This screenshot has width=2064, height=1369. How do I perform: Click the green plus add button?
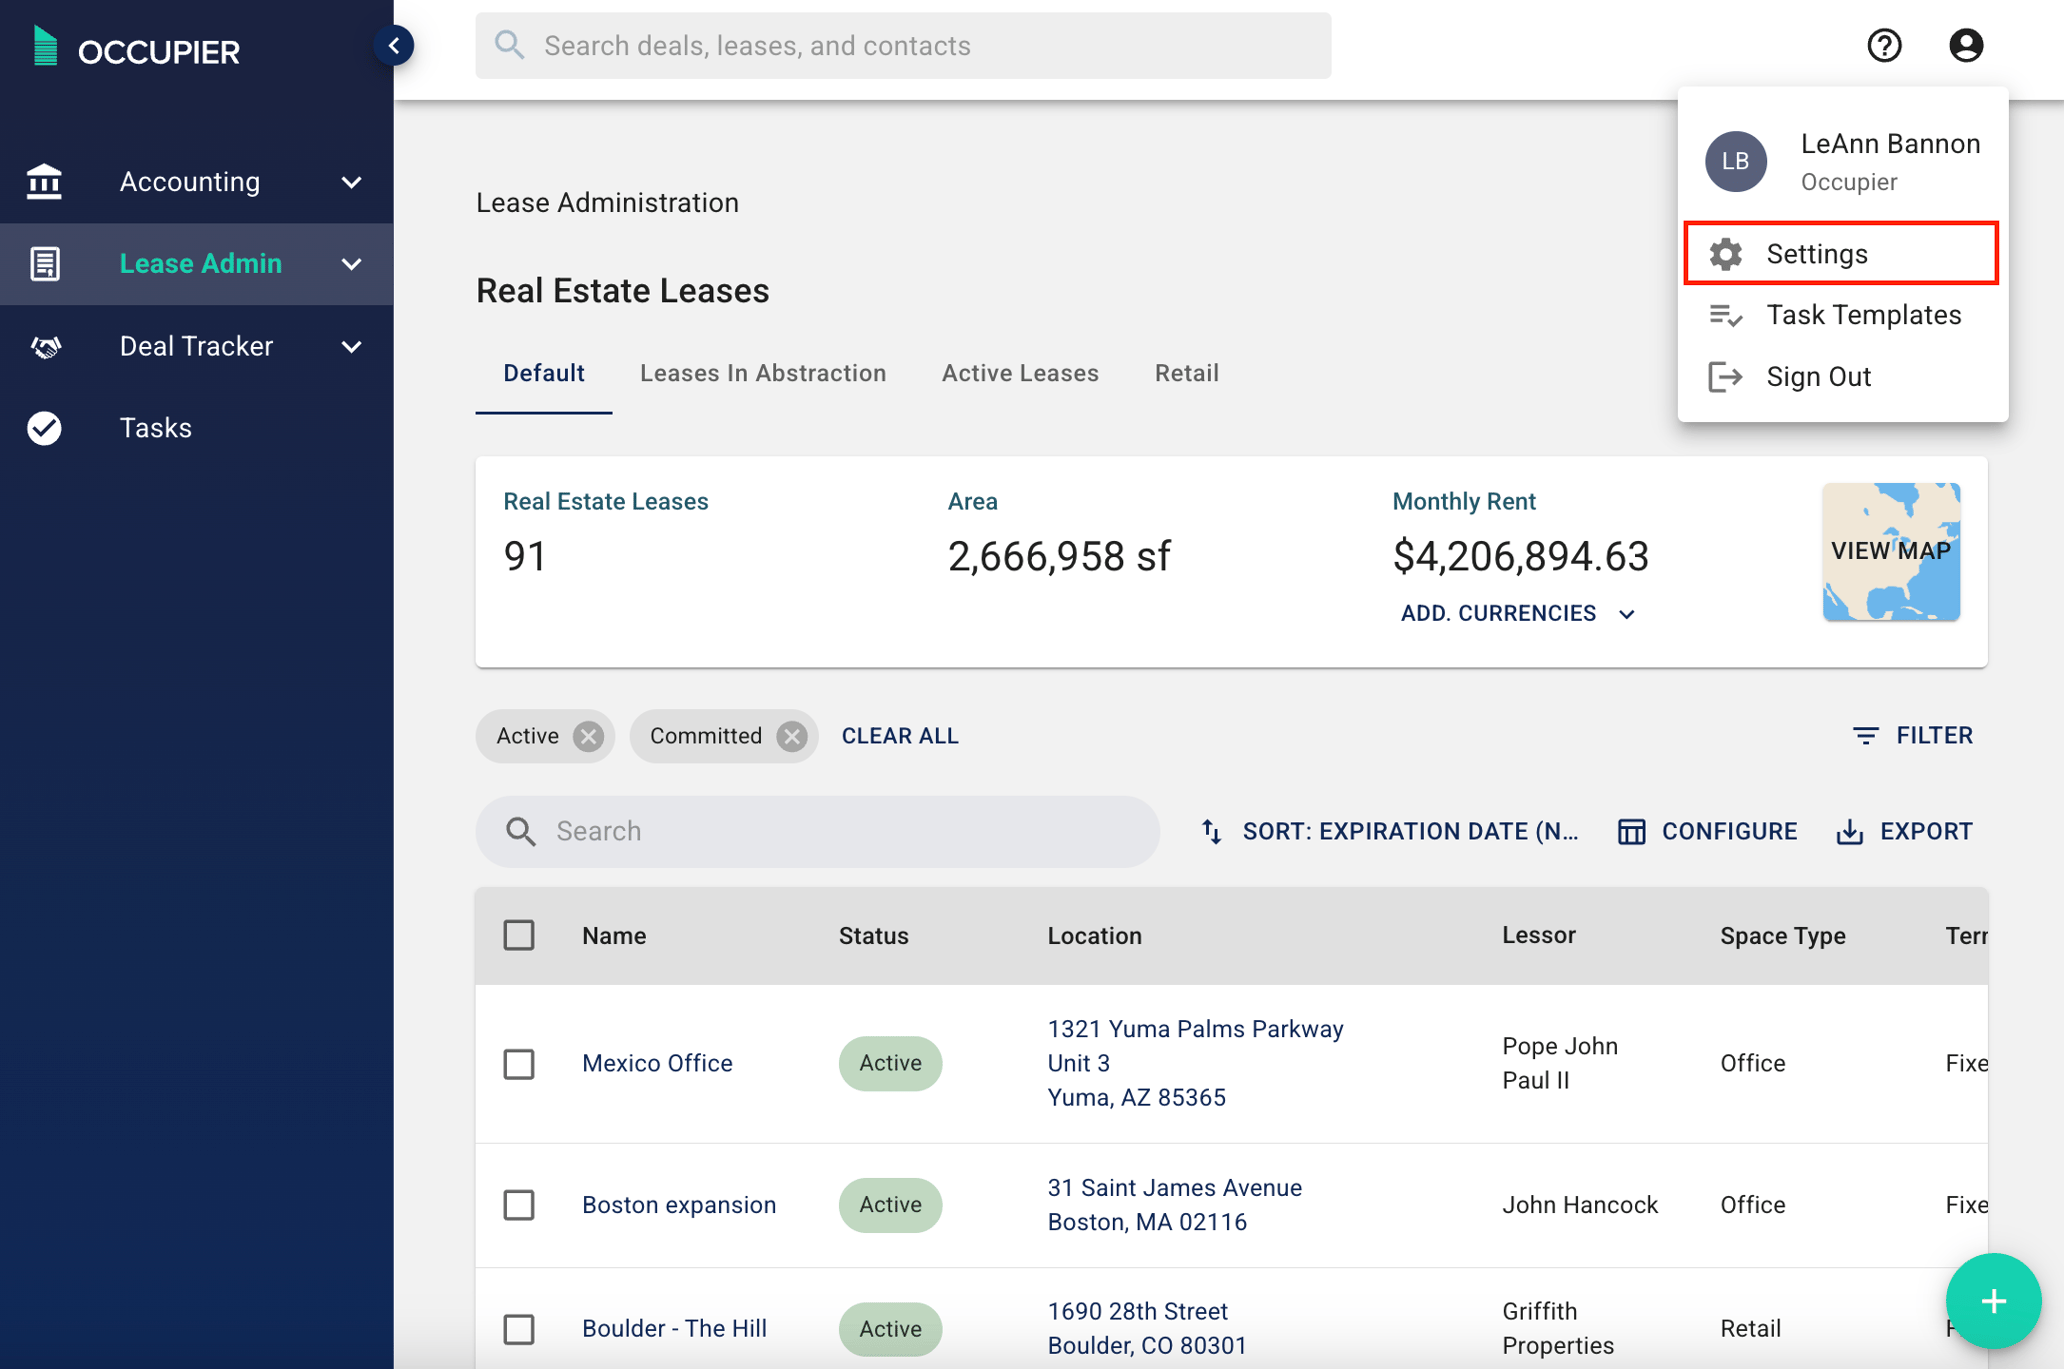pyautogui.click(x=1992, y=1301)
